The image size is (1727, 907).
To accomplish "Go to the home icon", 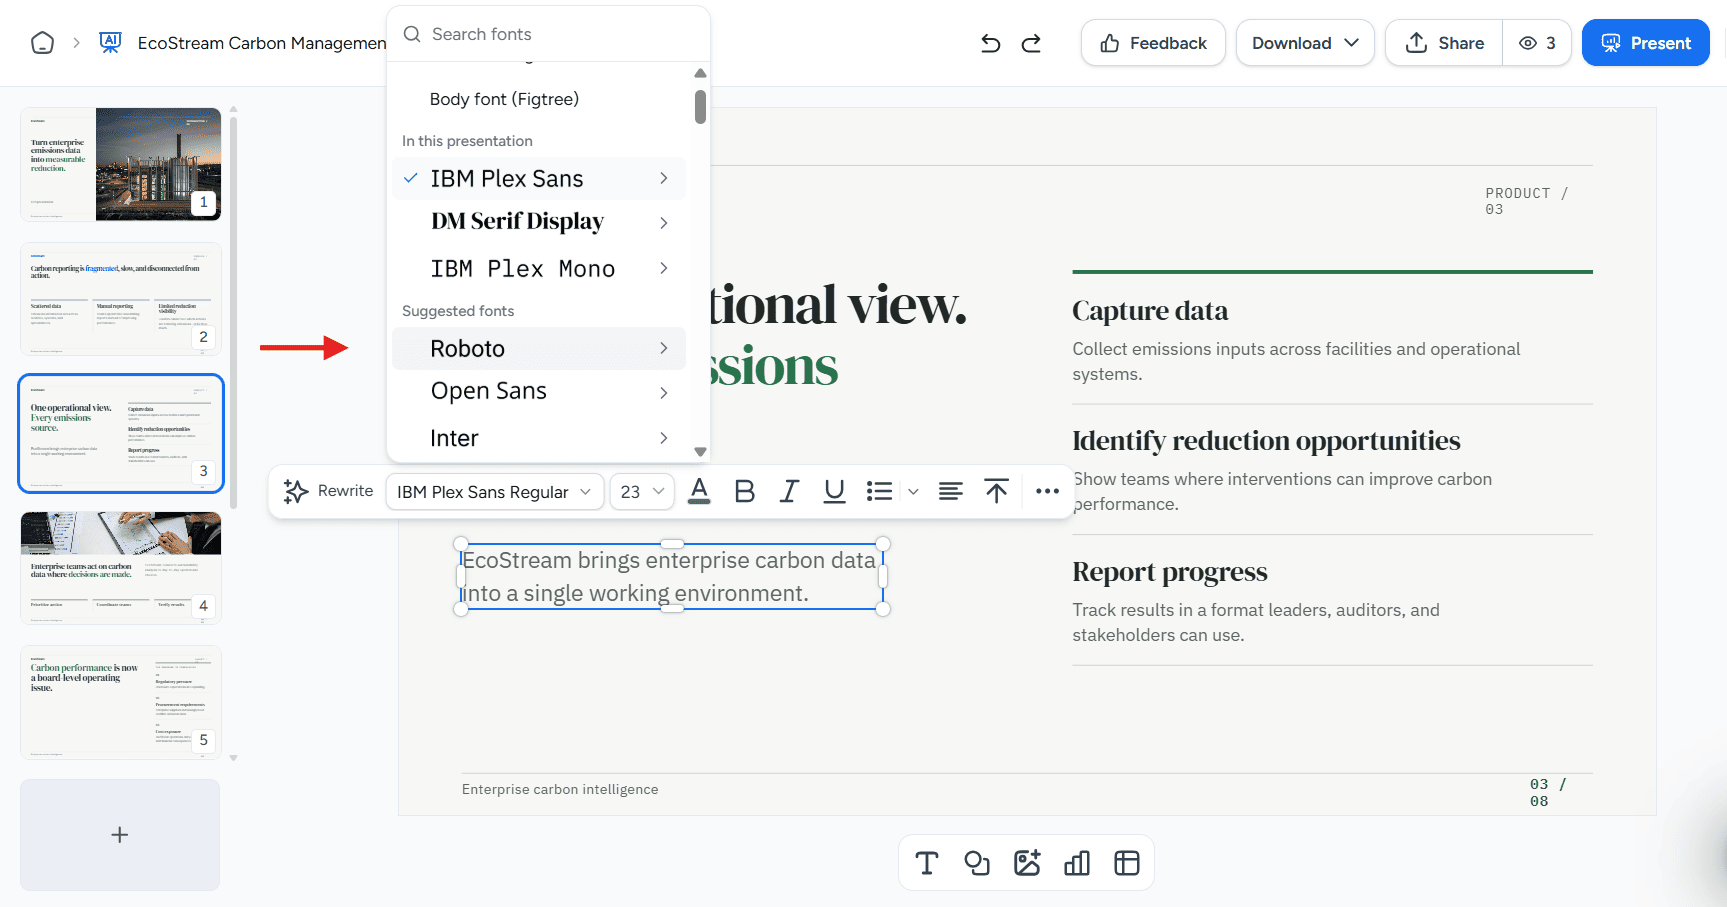I will pyautogui.click(x=42, y=43).
